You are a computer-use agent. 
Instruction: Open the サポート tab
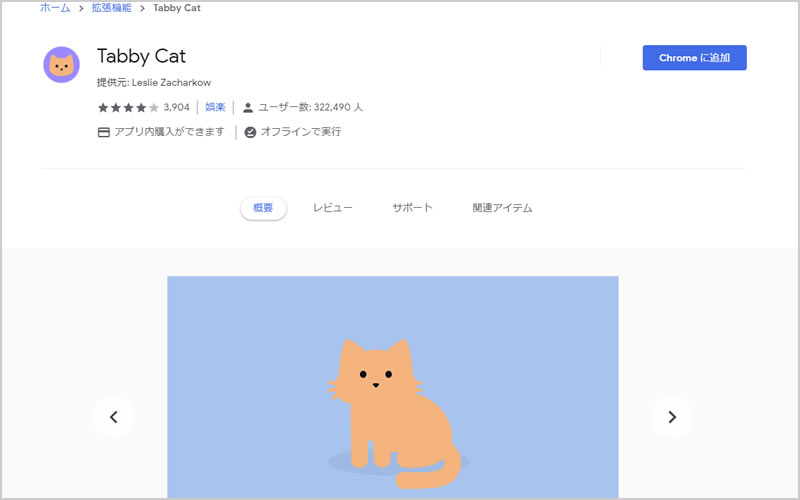(412, 208)
